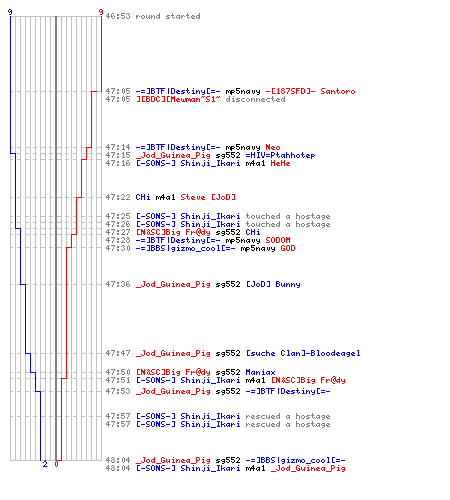
Task: Click player name Santoro at 47:05
Action: point(338,91)
